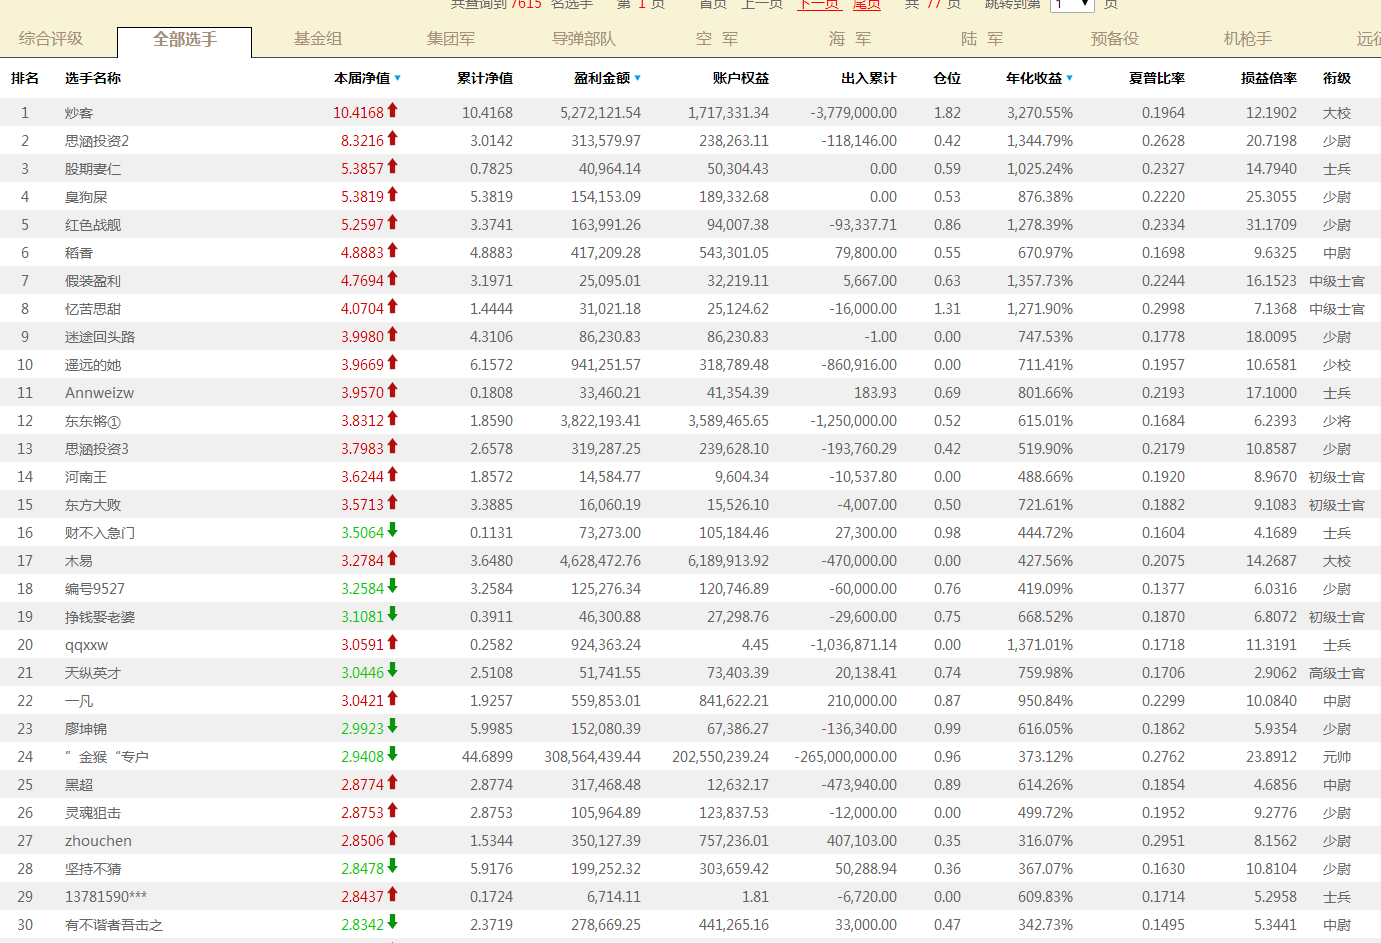Screen dimensions: 1381x943
Task: Click the 账户权益 column header
Action: point(741,78)
